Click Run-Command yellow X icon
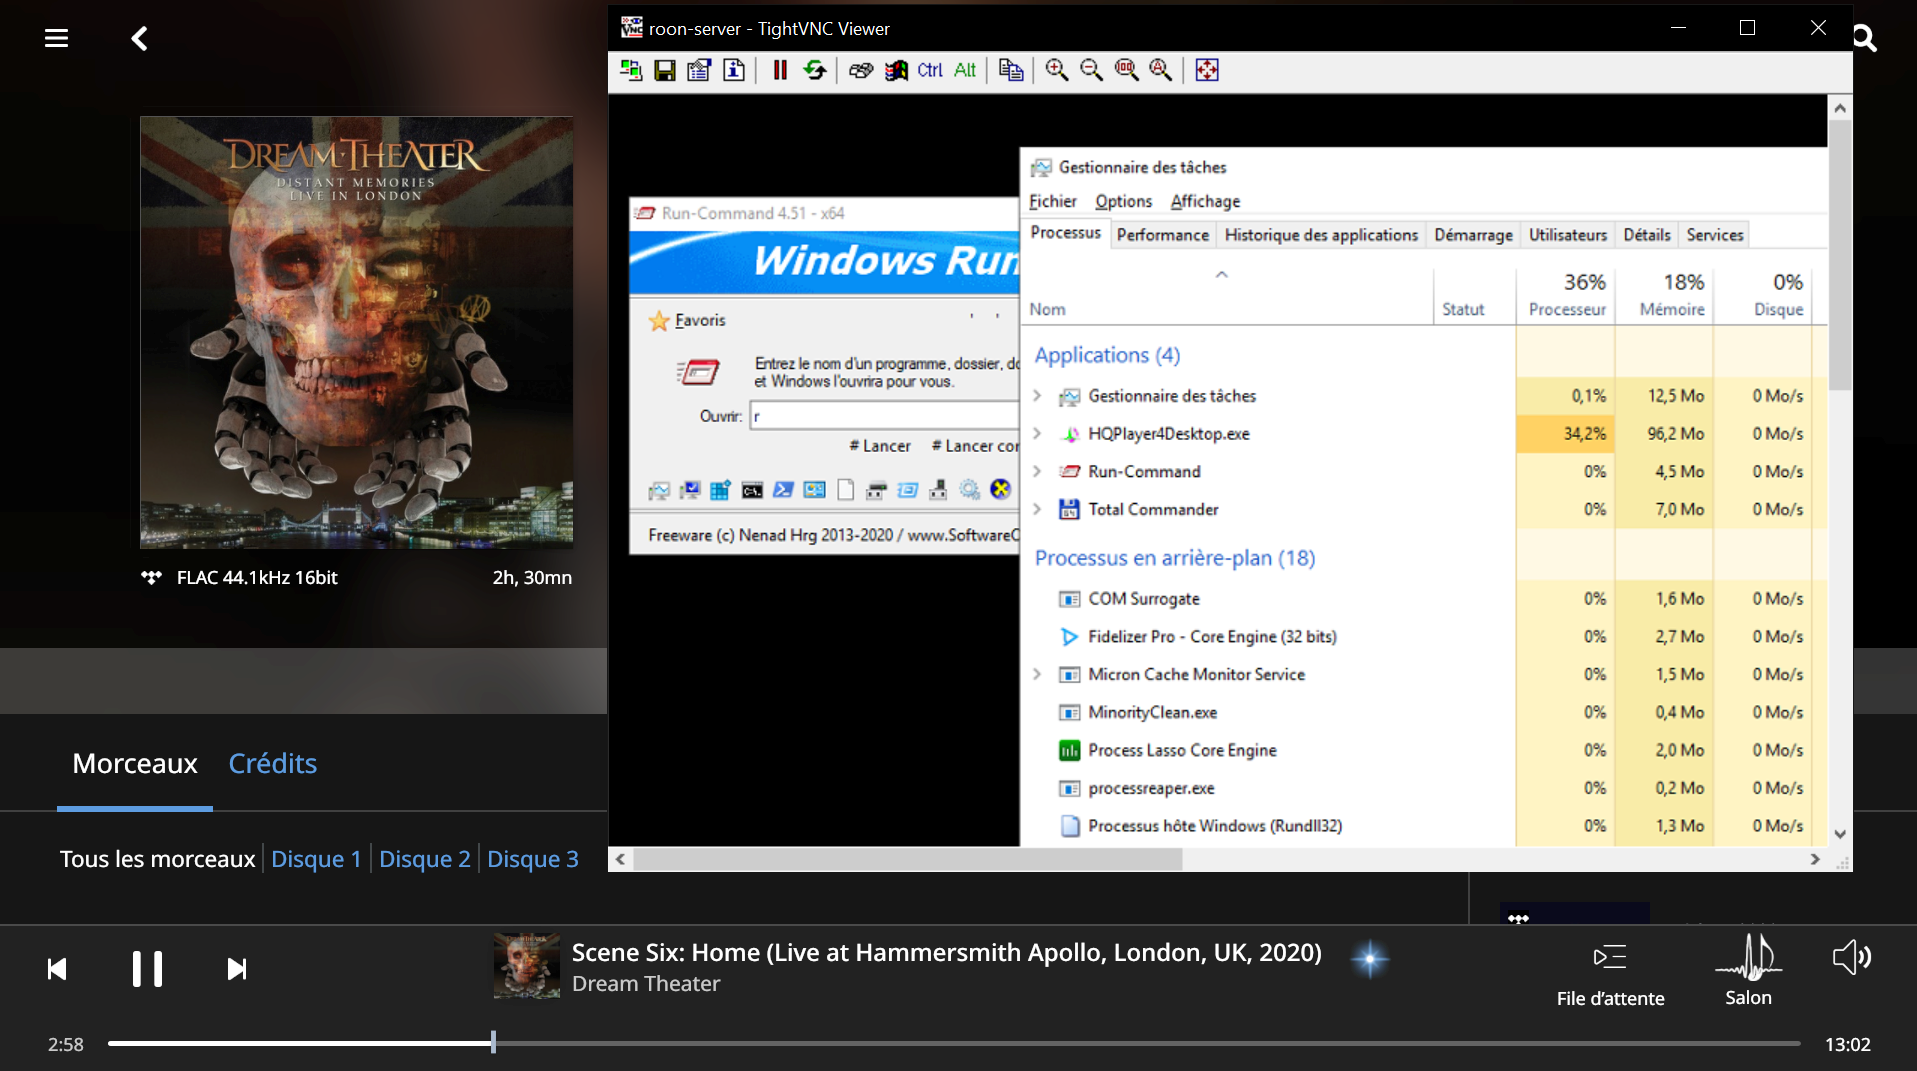Viewport: 1917px width, 1071px height. tap(1000, 489)
